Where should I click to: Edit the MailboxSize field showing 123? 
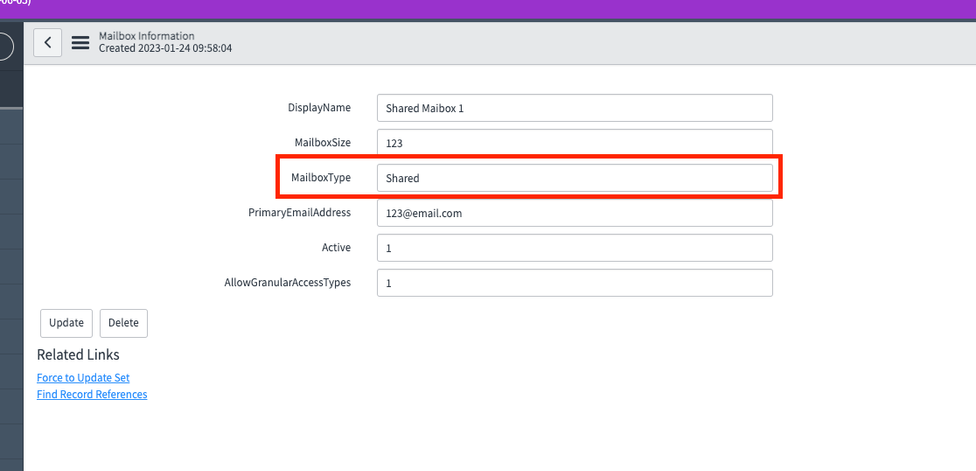(575, 143)
